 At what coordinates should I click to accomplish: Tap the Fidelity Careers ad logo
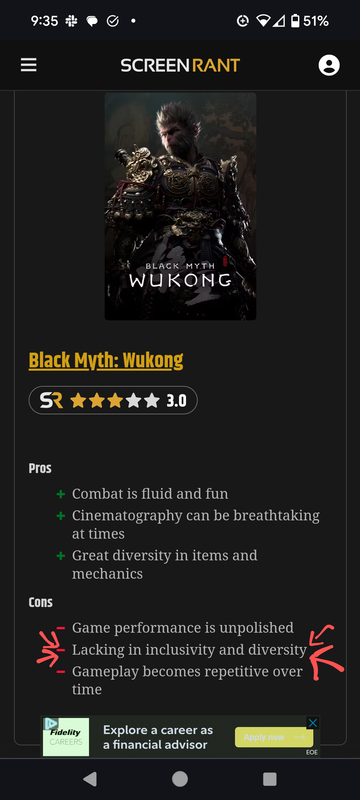pyautogui.click(x=66, y=737)
